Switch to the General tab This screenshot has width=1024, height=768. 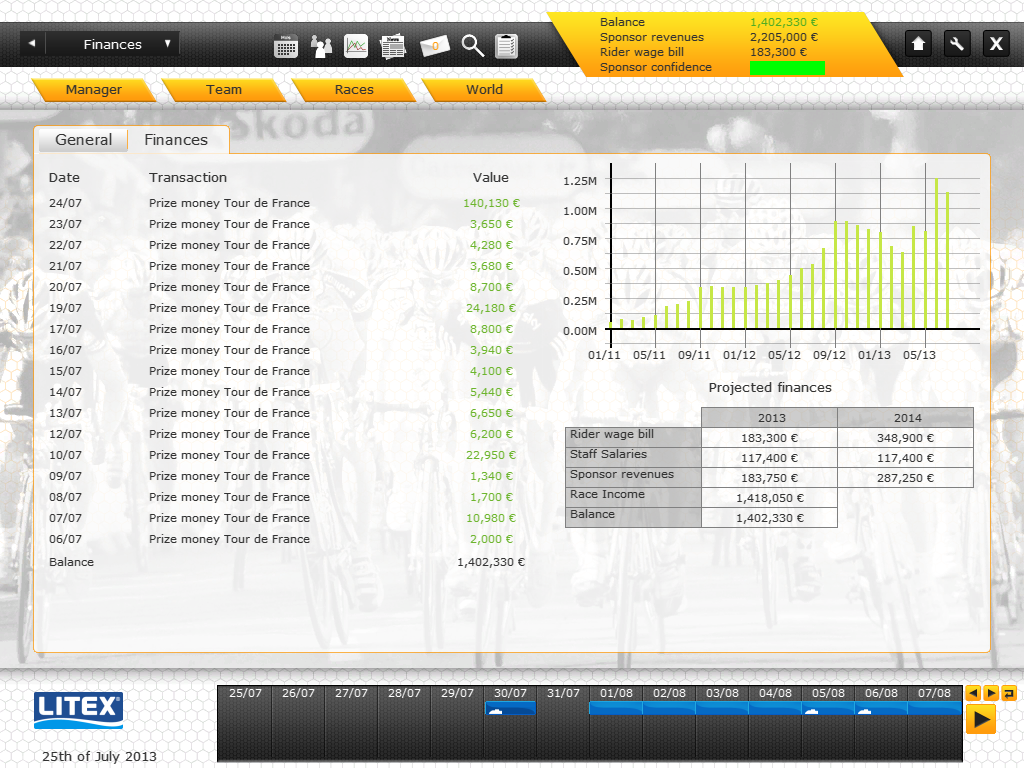pyautogui.click(x=83, y=140)
